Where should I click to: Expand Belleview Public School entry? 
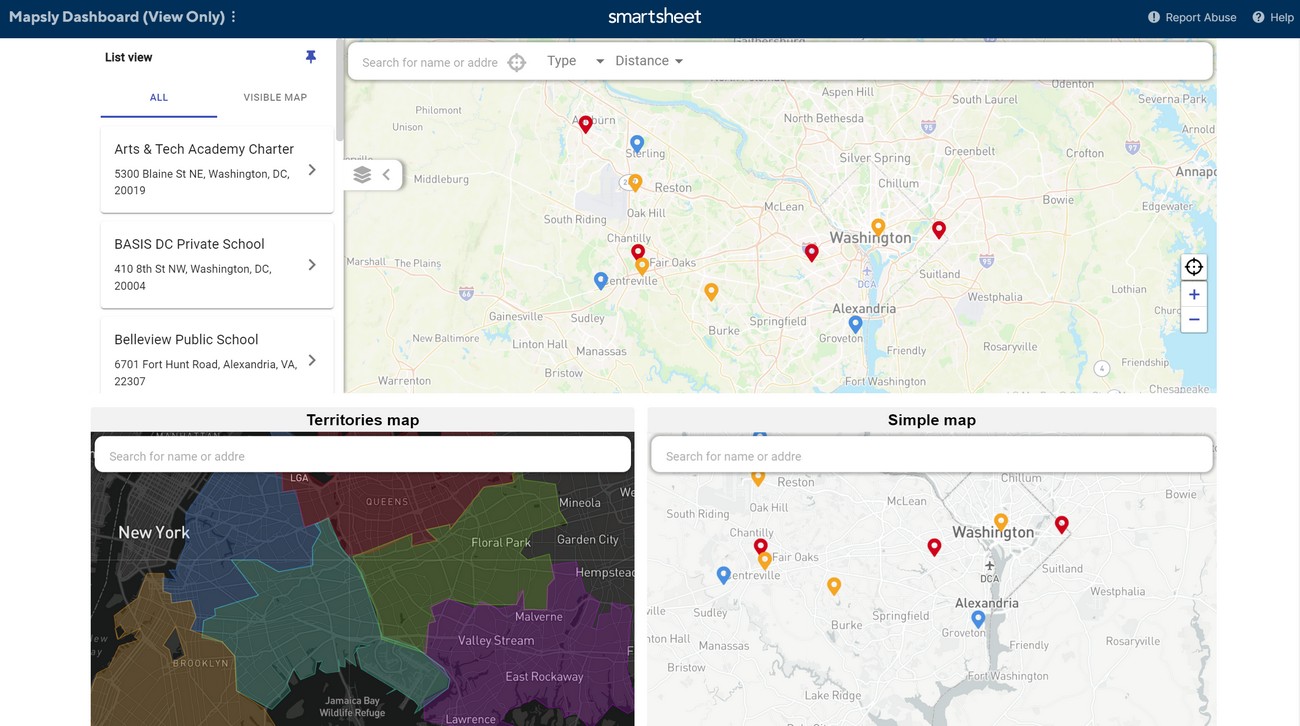point(312,360)
